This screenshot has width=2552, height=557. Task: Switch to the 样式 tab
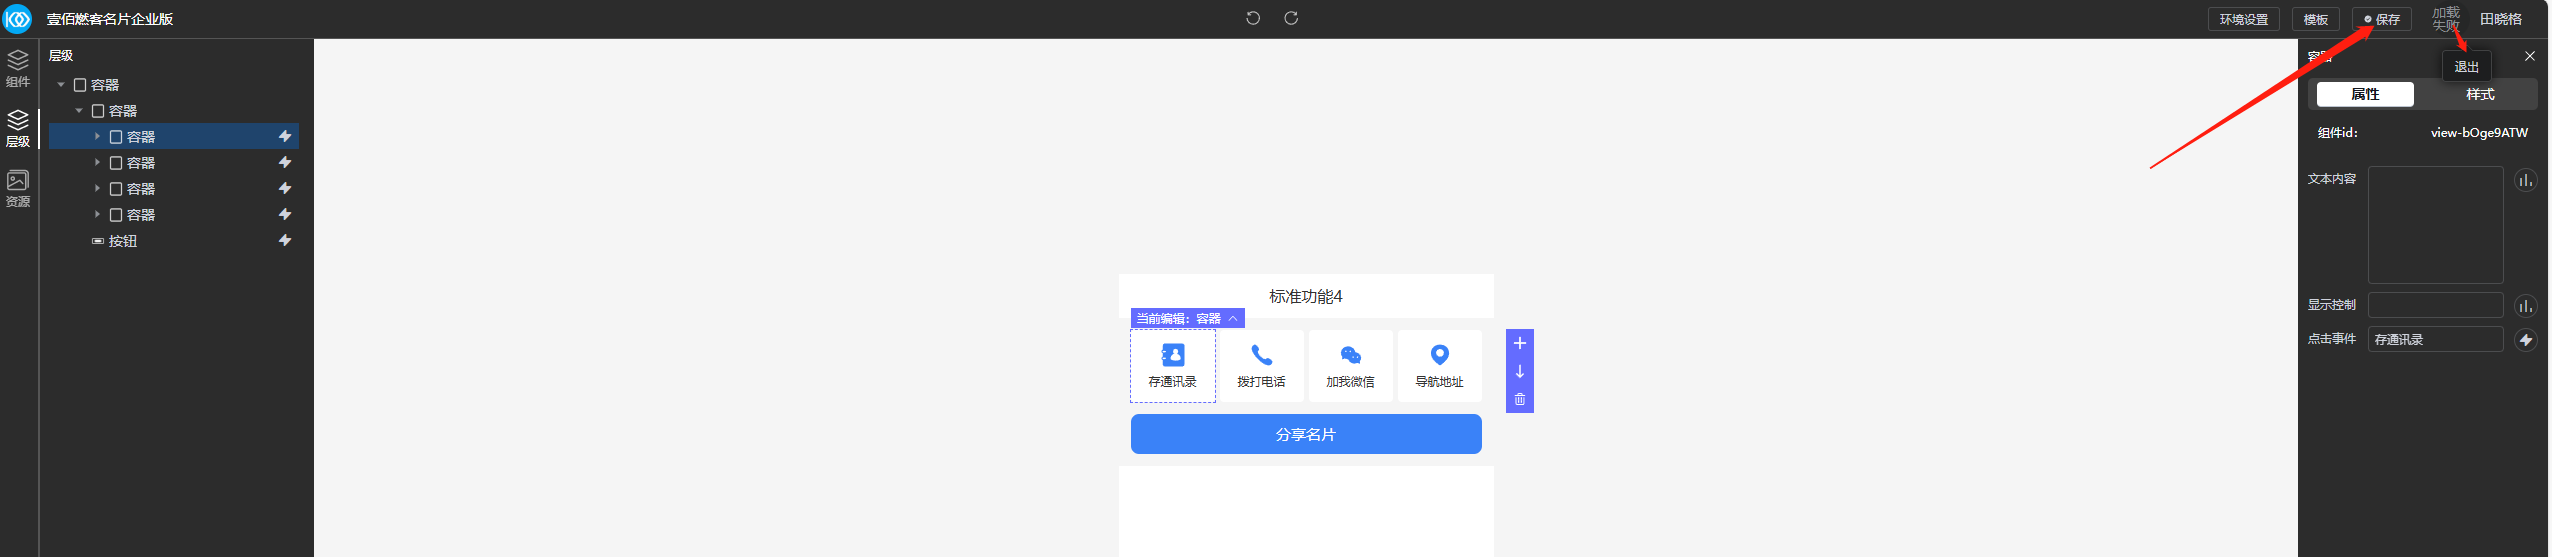pos(2479,94)
